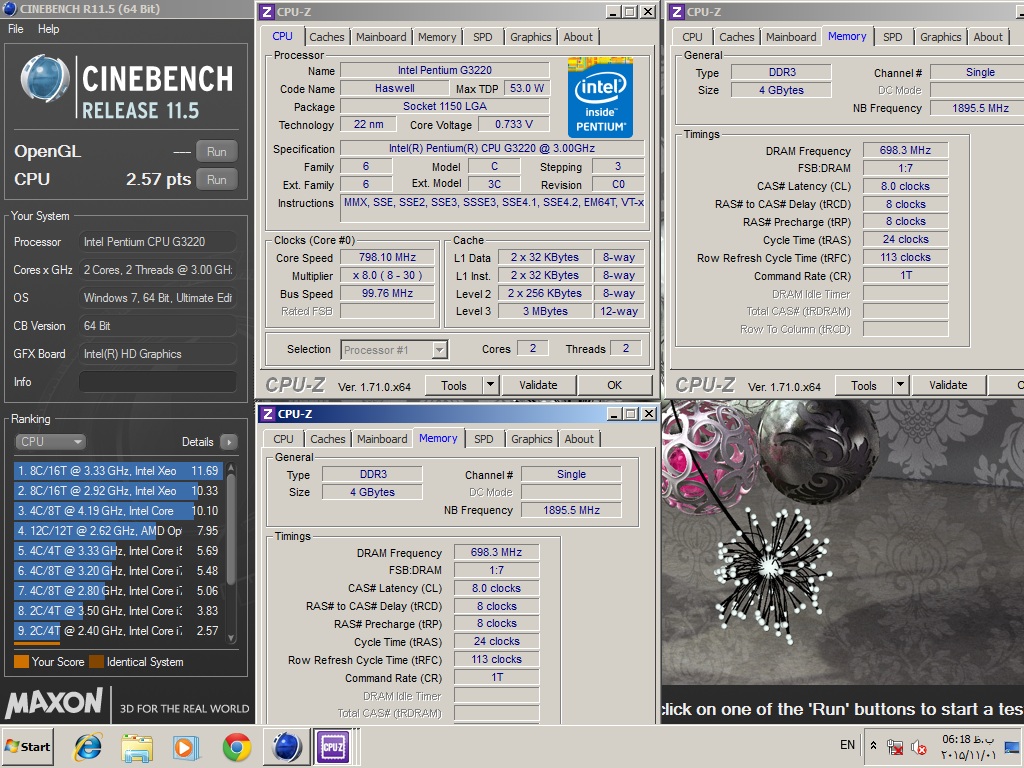
Task: Click the taskbar clock showing 06:18
Action: tap(968, 747)
